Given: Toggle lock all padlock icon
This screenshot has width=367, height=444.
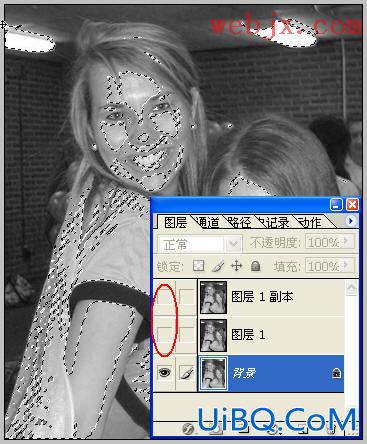Looking at the screenshot, I should coord(255,266).
